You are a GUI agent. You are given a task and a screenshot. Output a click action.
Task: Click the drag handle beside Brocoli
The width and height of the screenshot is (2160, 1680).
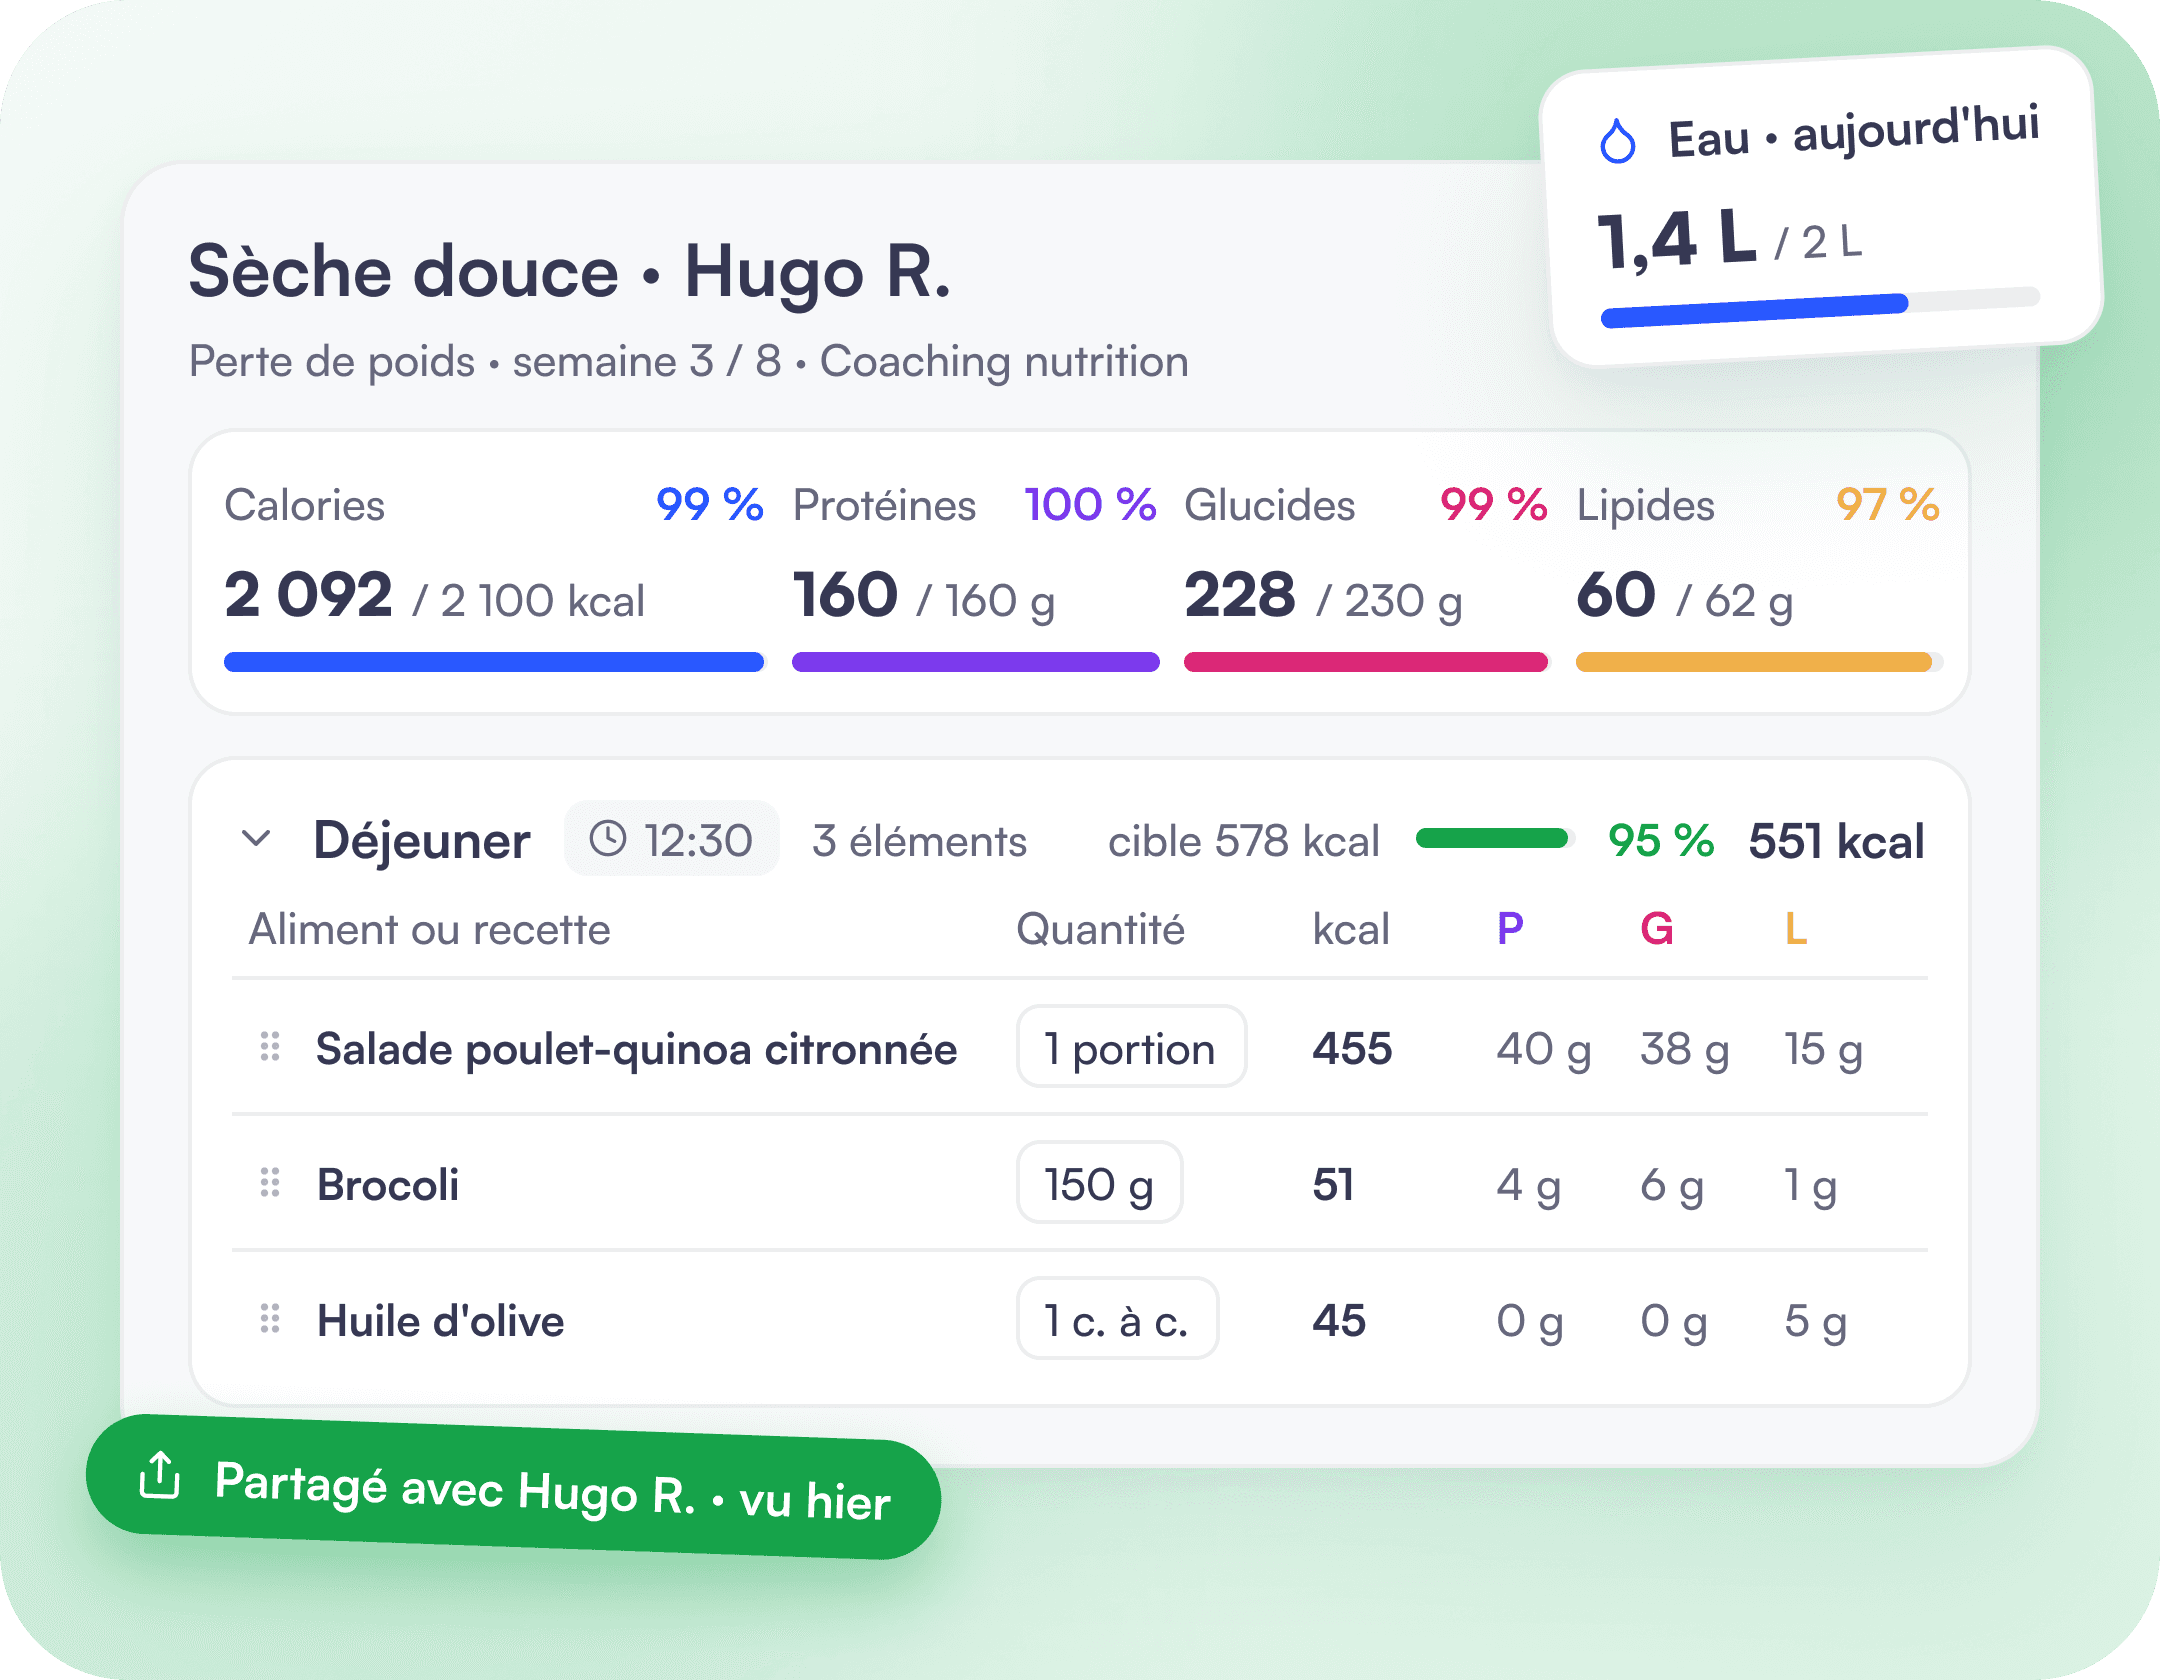point(270,1182)
